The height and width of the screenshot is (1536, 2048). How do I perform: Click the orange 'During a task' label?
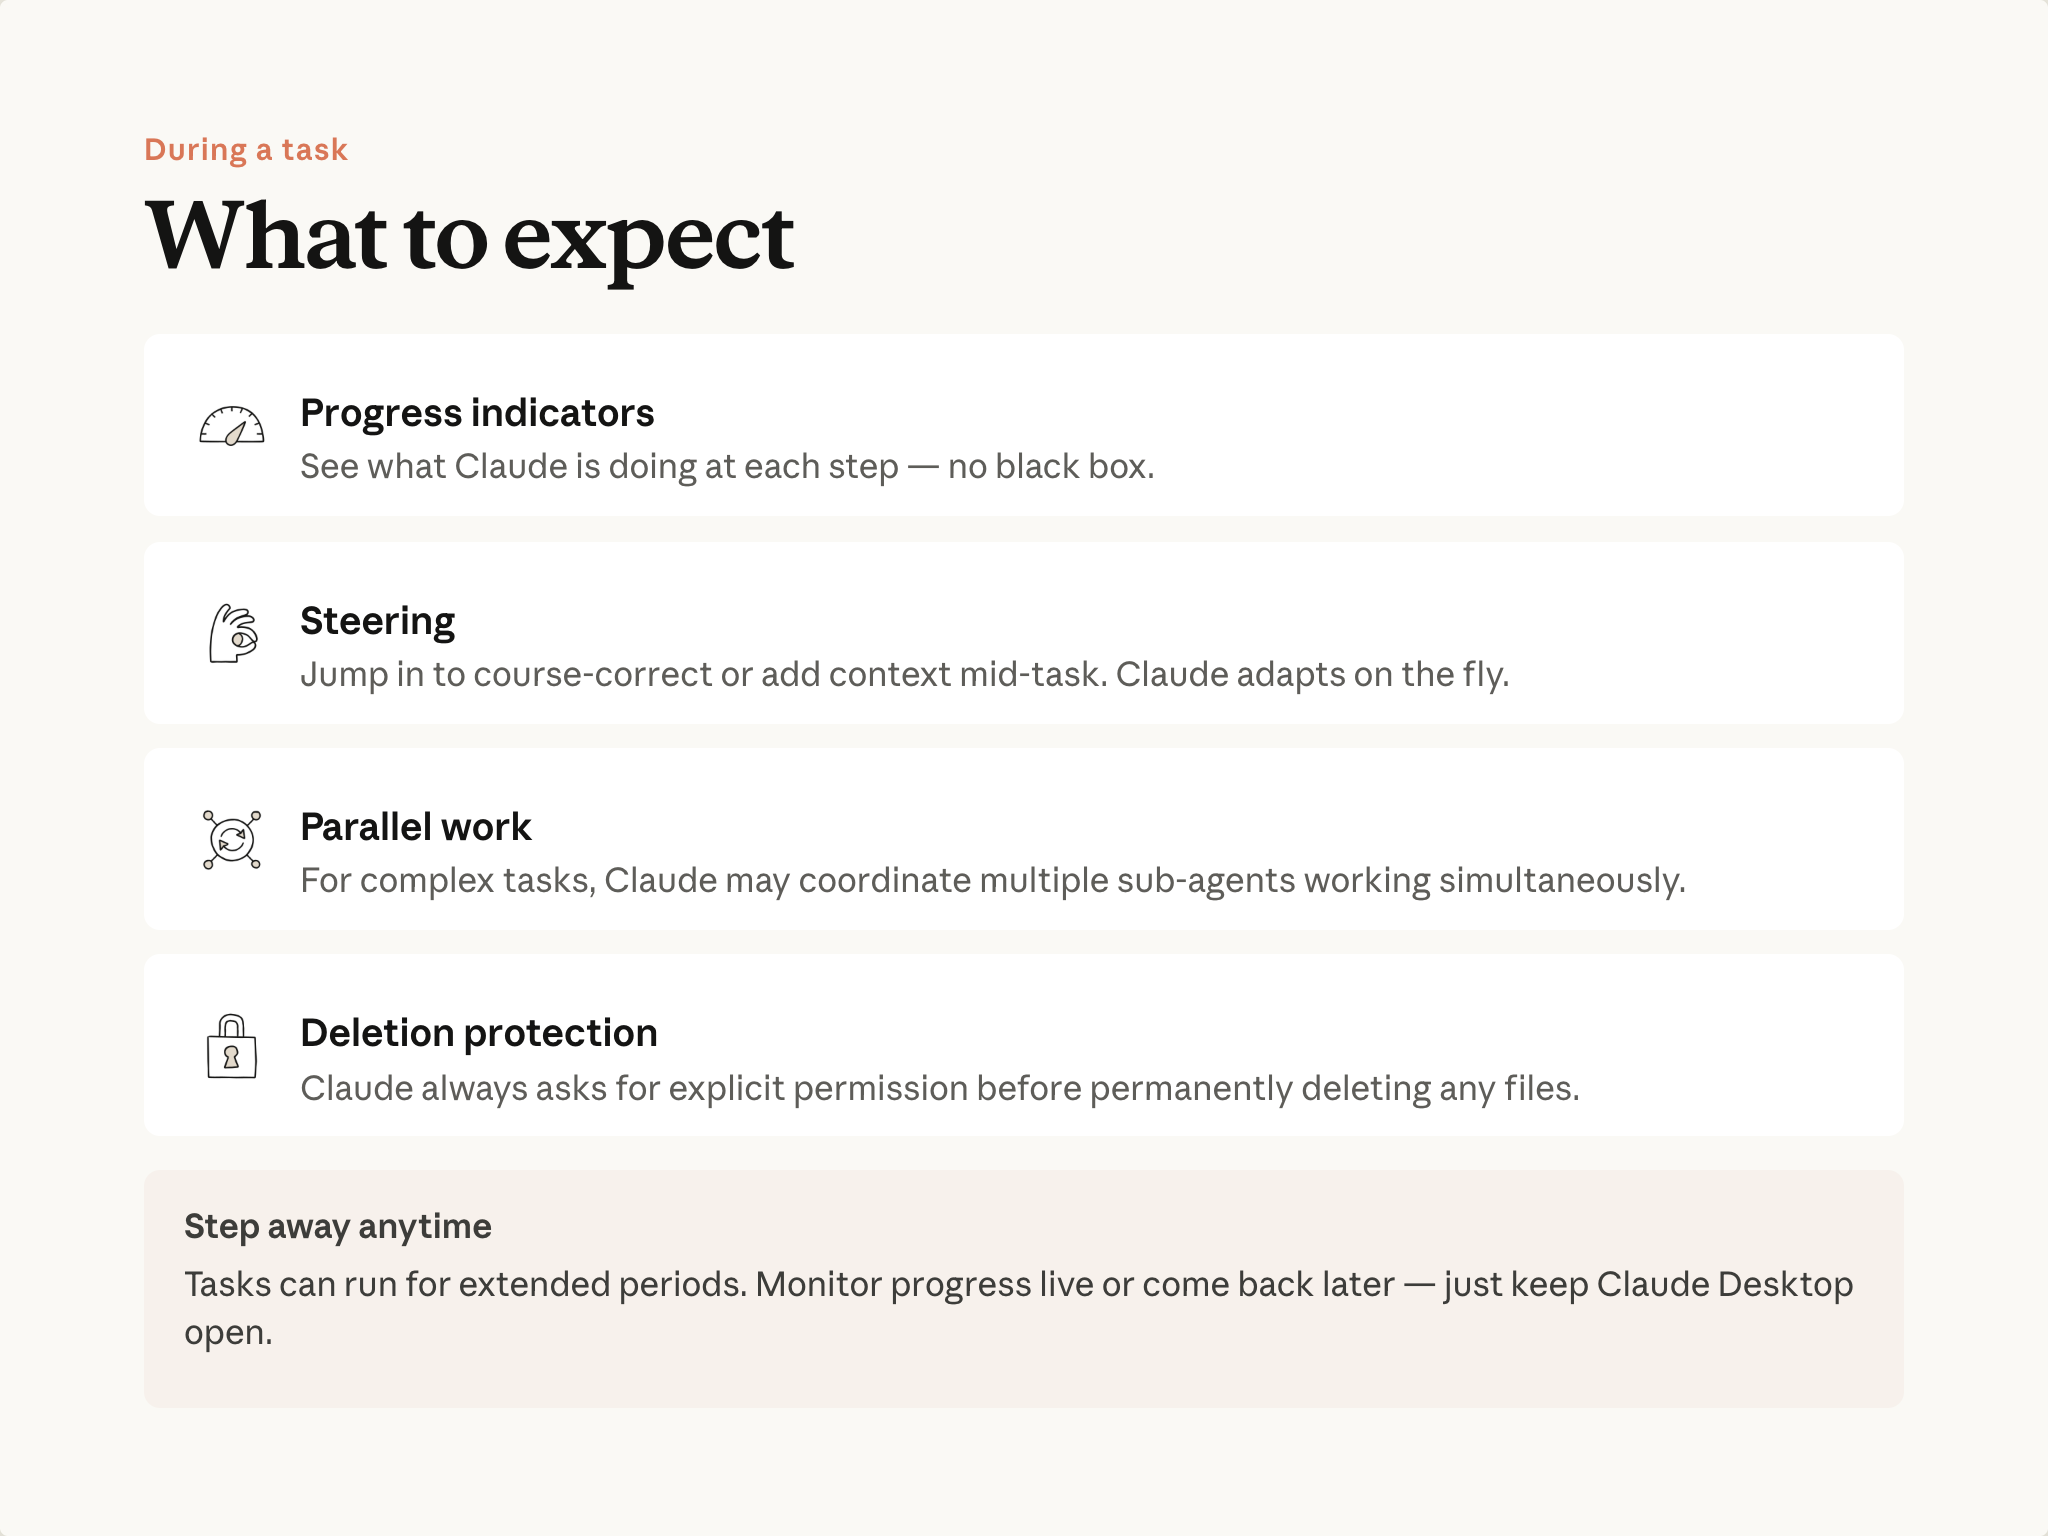click(246, 150)
